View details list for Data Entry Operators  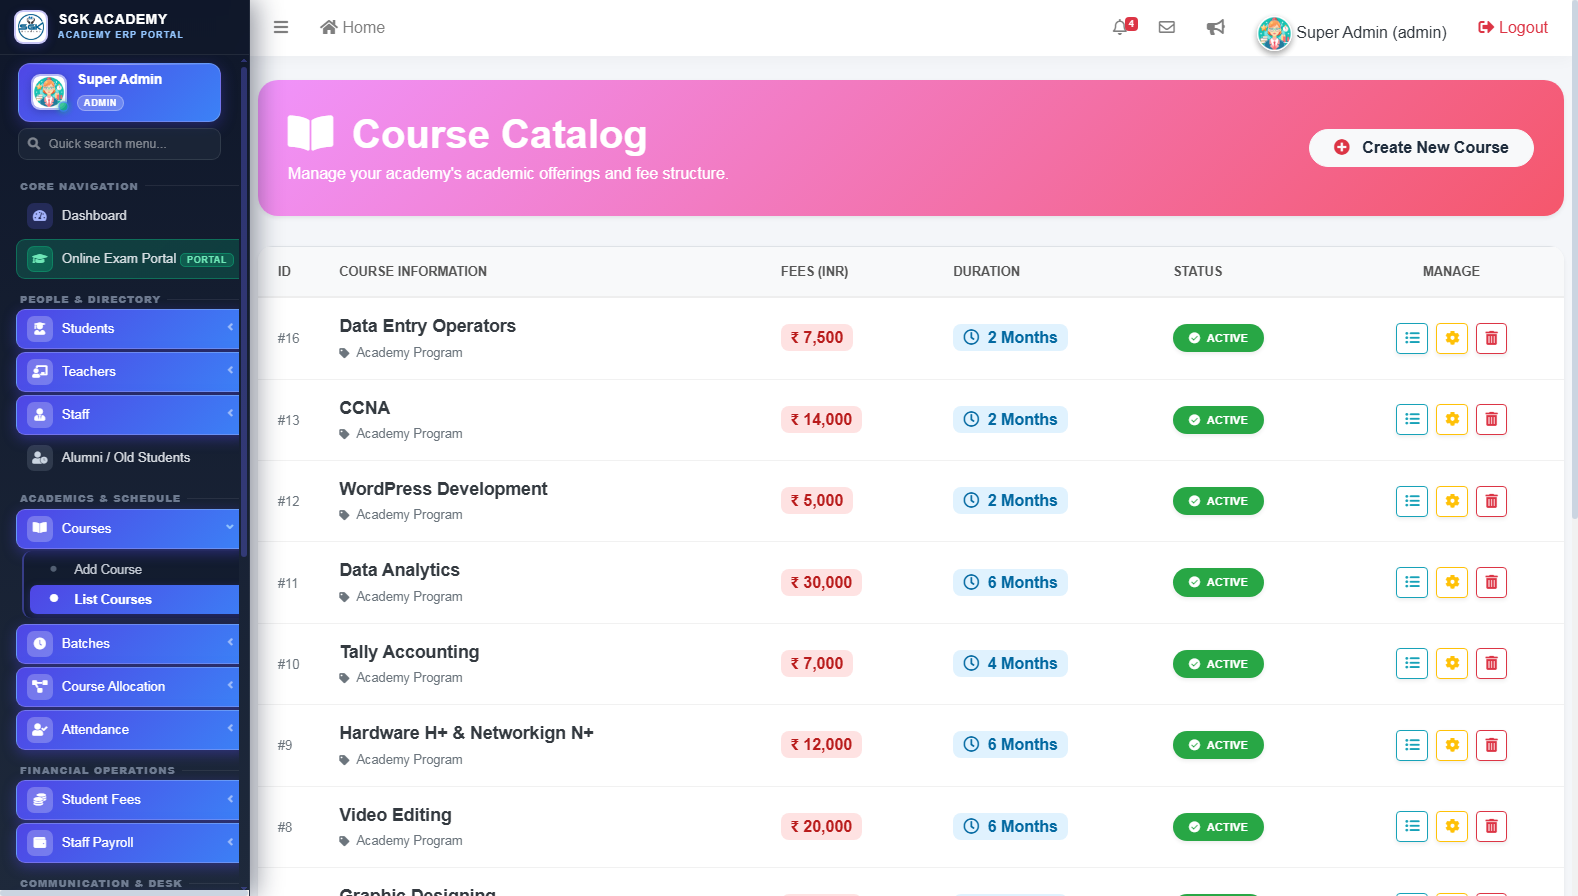pyautogui.click(x=1412, y=338)
